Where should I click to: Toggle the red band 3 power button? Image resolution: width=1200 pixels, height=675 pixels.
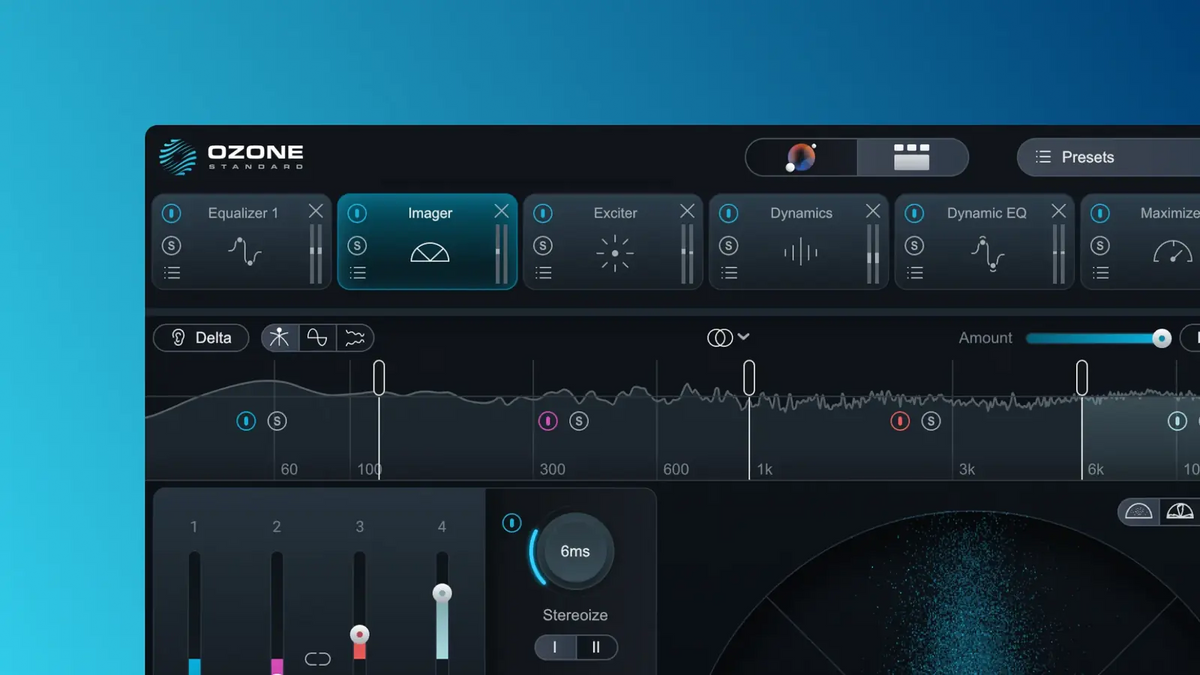pyautogui.click(x=900, y=421)
